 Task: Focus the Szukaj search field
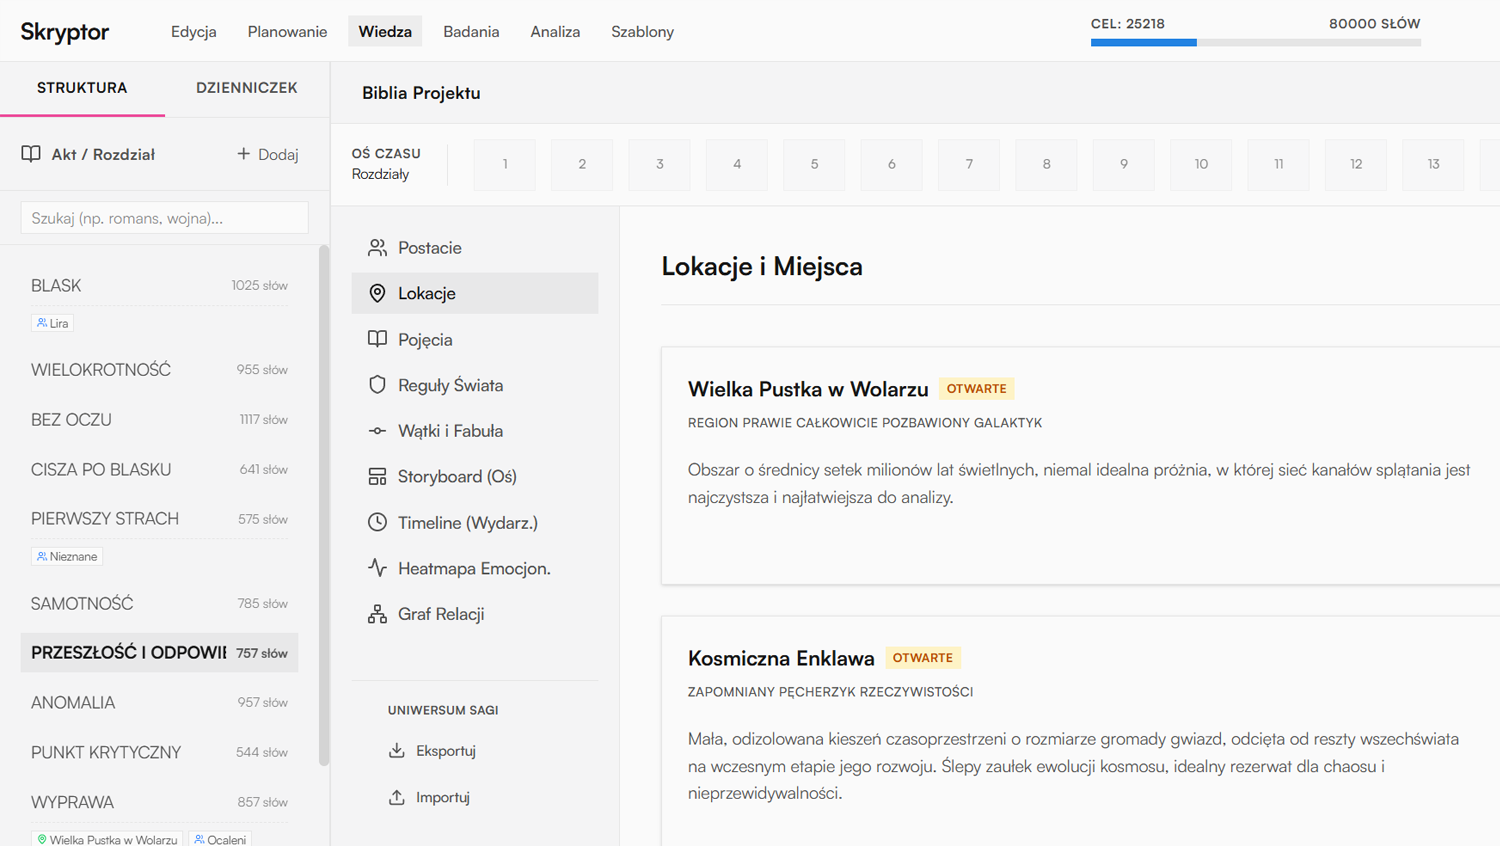click(165, 218)
